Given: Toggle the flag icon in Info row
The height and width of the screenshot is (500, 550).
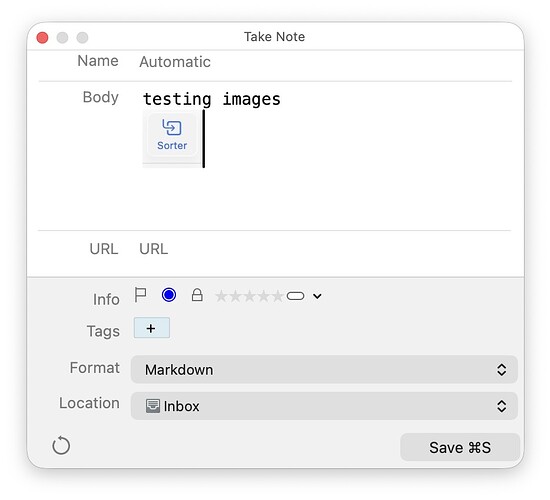Looking at the screenshot, I should tap(140, 295).
